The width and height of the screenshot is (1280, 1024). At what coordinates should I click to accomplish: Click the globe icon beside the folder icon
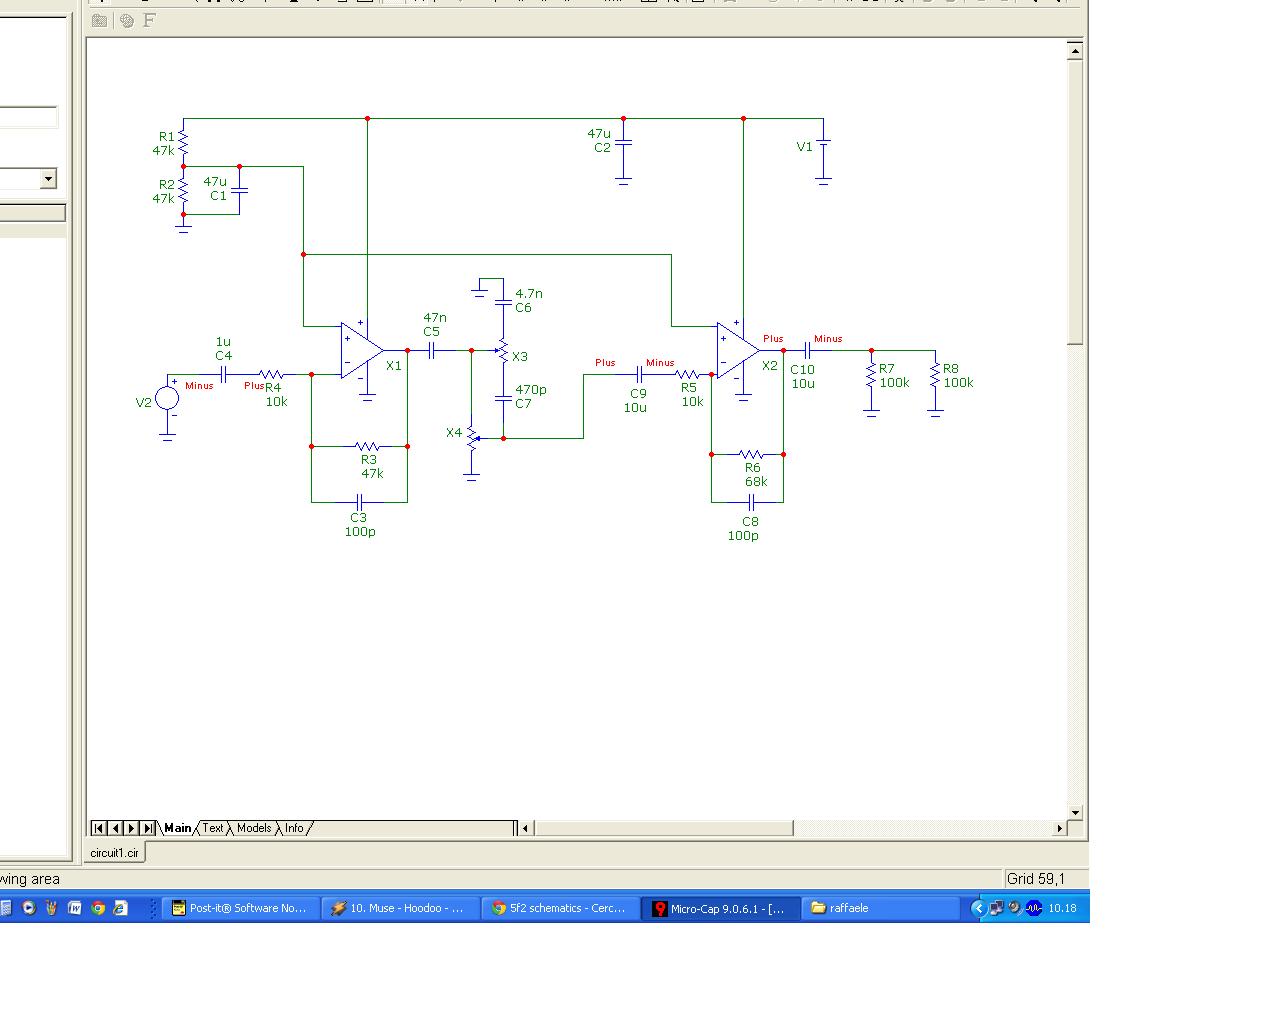[126, 20]
